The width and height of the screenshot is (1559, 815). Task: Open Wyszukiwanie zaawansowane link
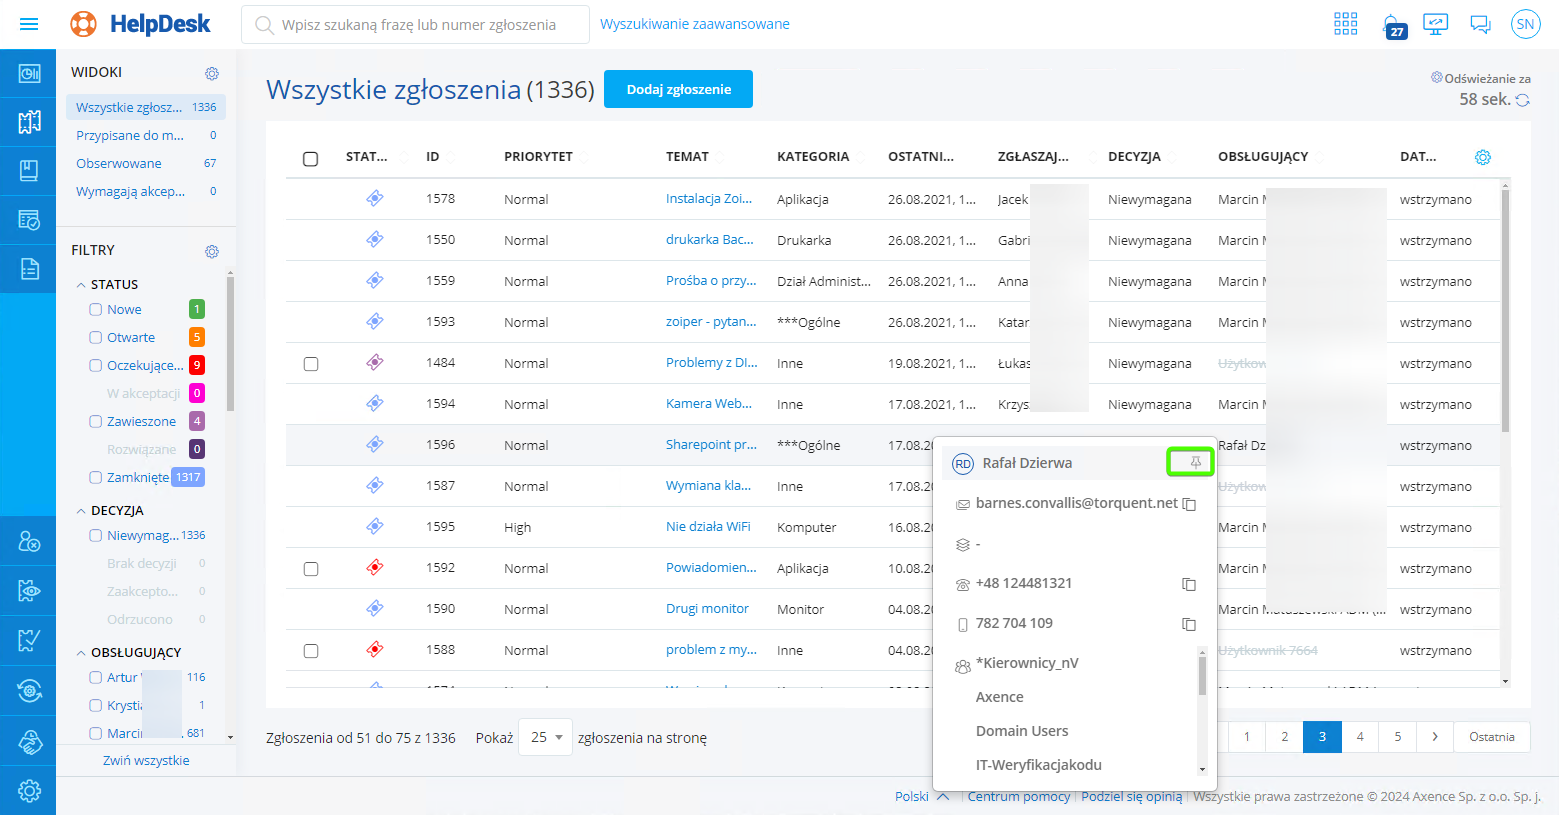(x=695, y=24)
